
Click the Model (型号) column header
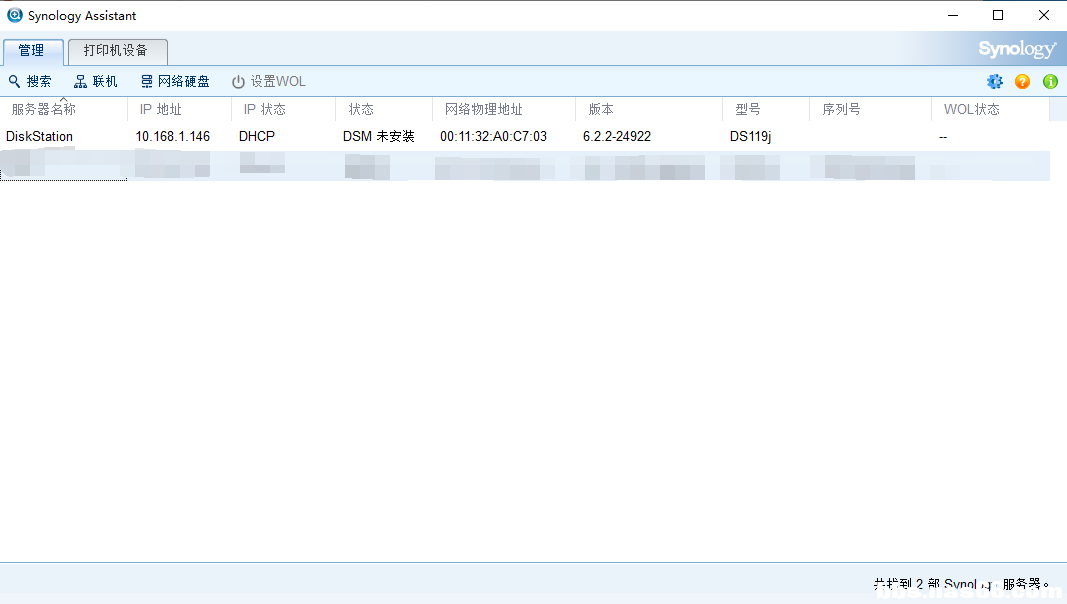(x=748, y=110)
